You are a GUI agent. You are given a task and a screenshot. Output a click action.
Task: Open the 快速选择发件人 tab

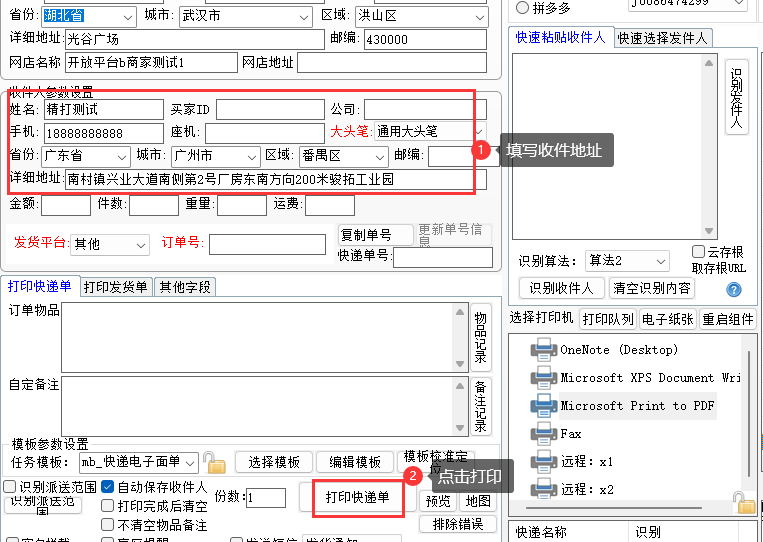pyautogui.click(x=661, y=38)
